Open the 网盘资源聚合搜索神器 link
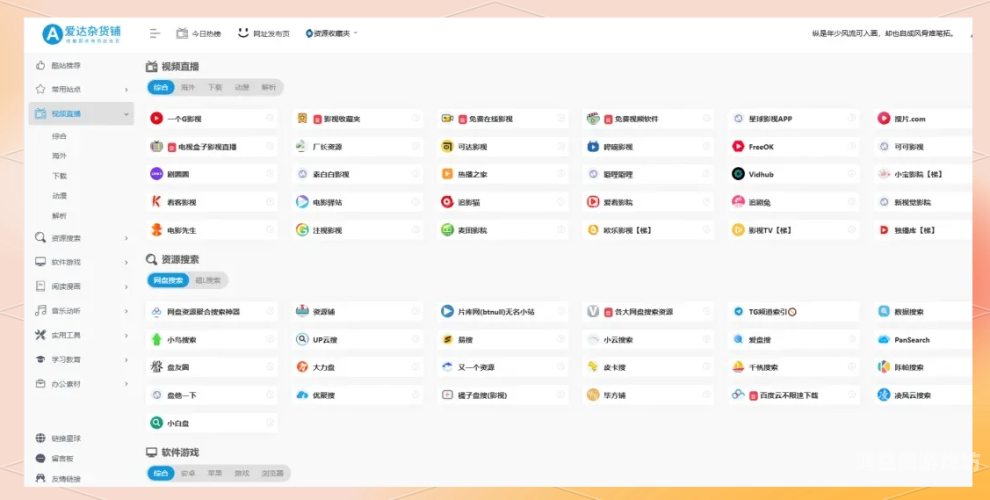The image size is (990, 500). click(x=212, y=312)
